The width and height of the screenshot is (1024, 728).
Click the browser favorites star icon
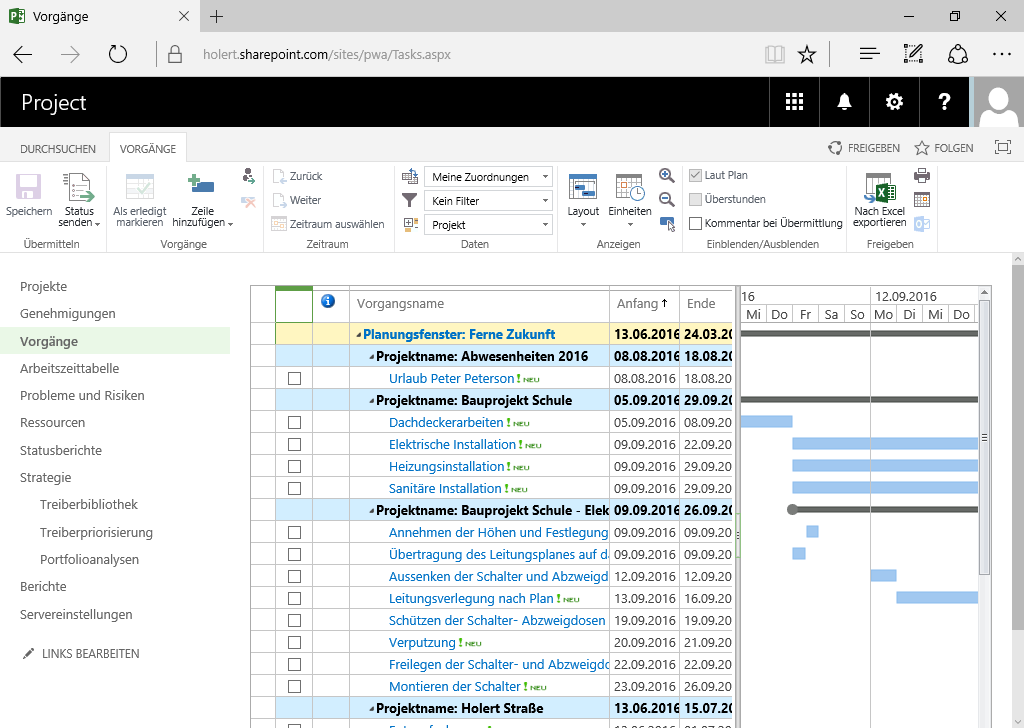click(x=807, y=54)
